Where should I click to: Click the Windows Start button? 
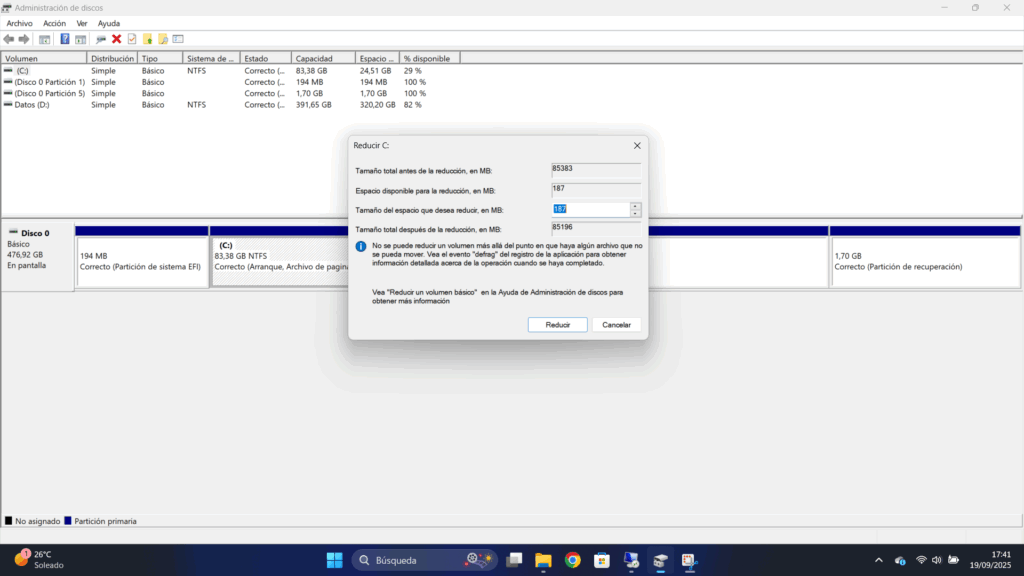point(334,560)
